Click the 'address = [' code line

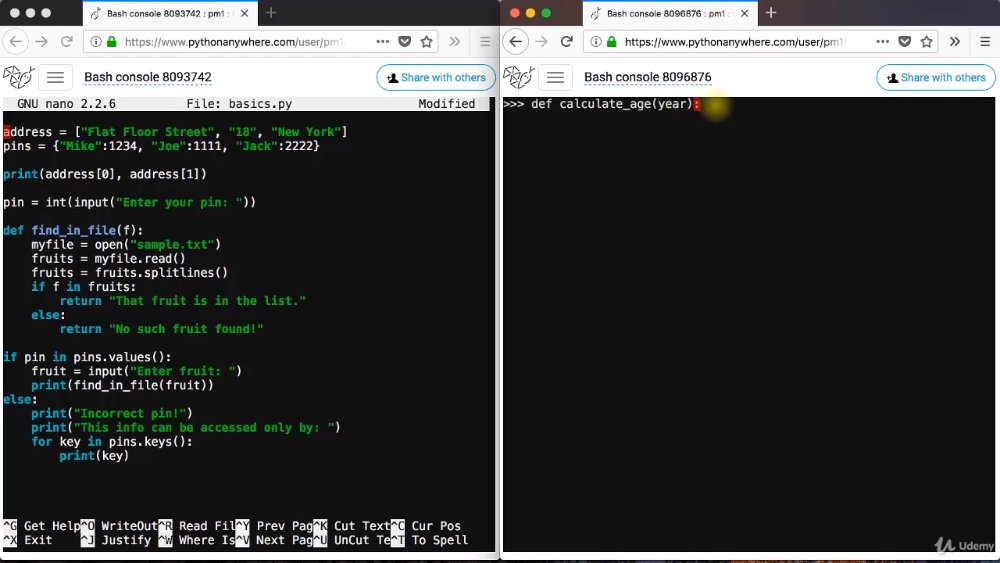click(x=175, y=132)
